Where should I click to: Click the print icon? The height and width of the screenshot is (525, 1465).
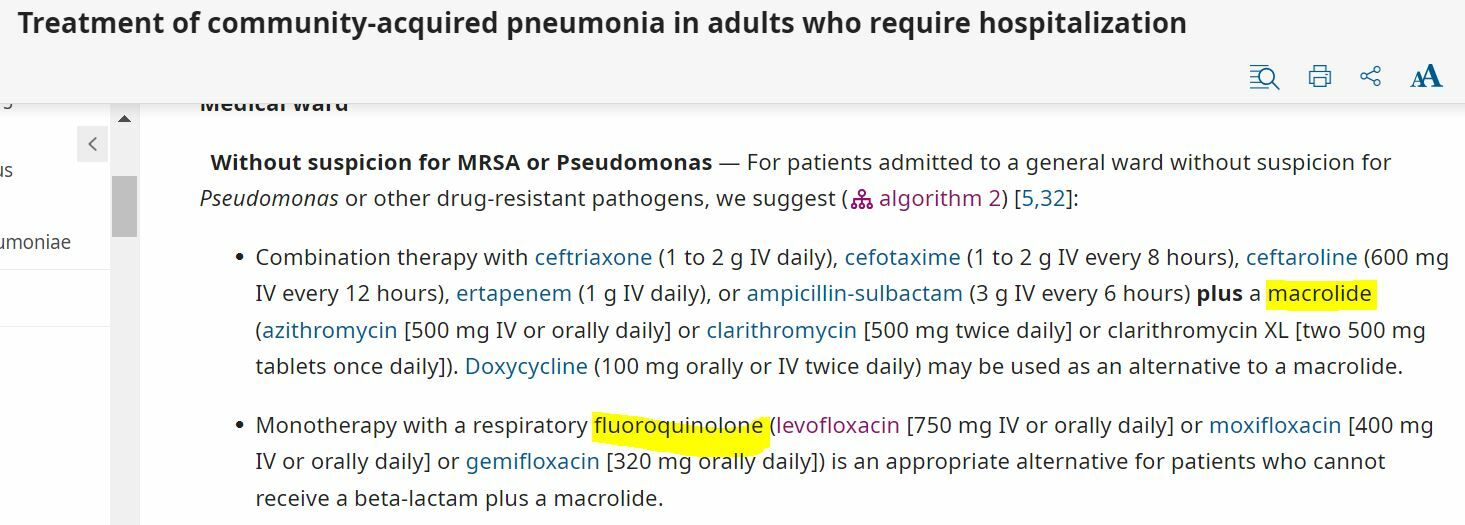1320,77
